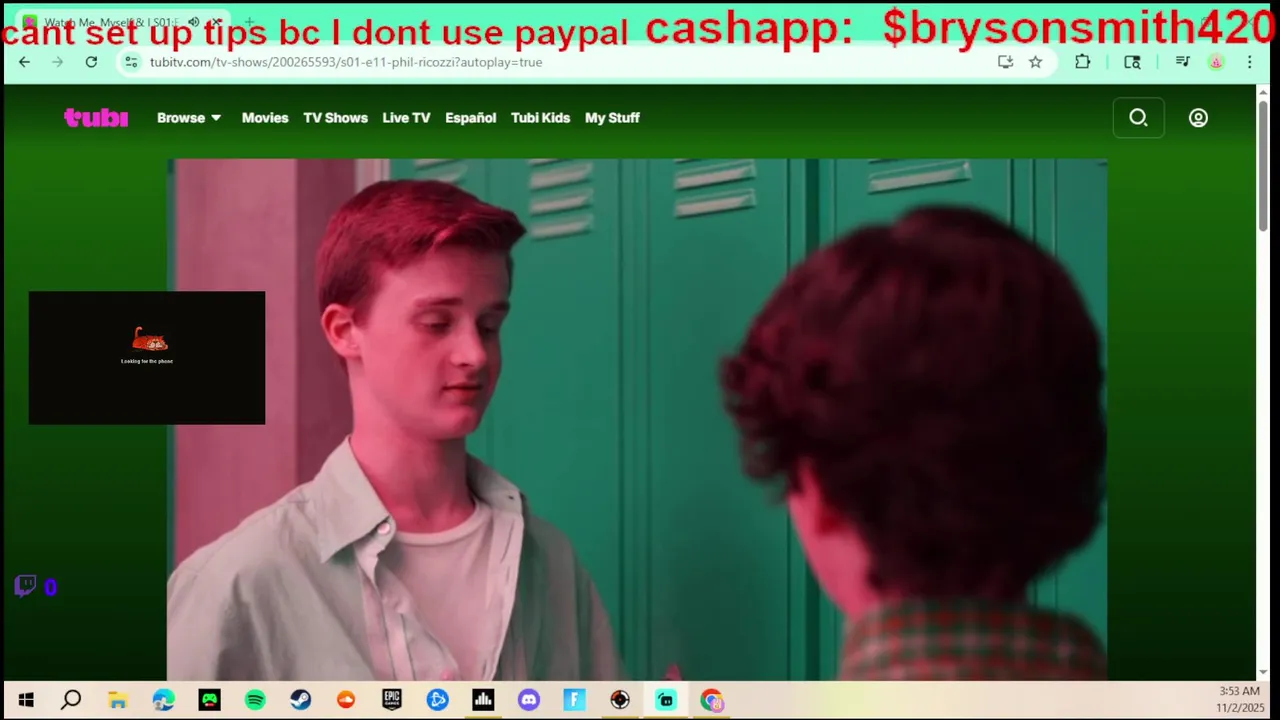Click the browser forward arrow

tap(57, 62)
